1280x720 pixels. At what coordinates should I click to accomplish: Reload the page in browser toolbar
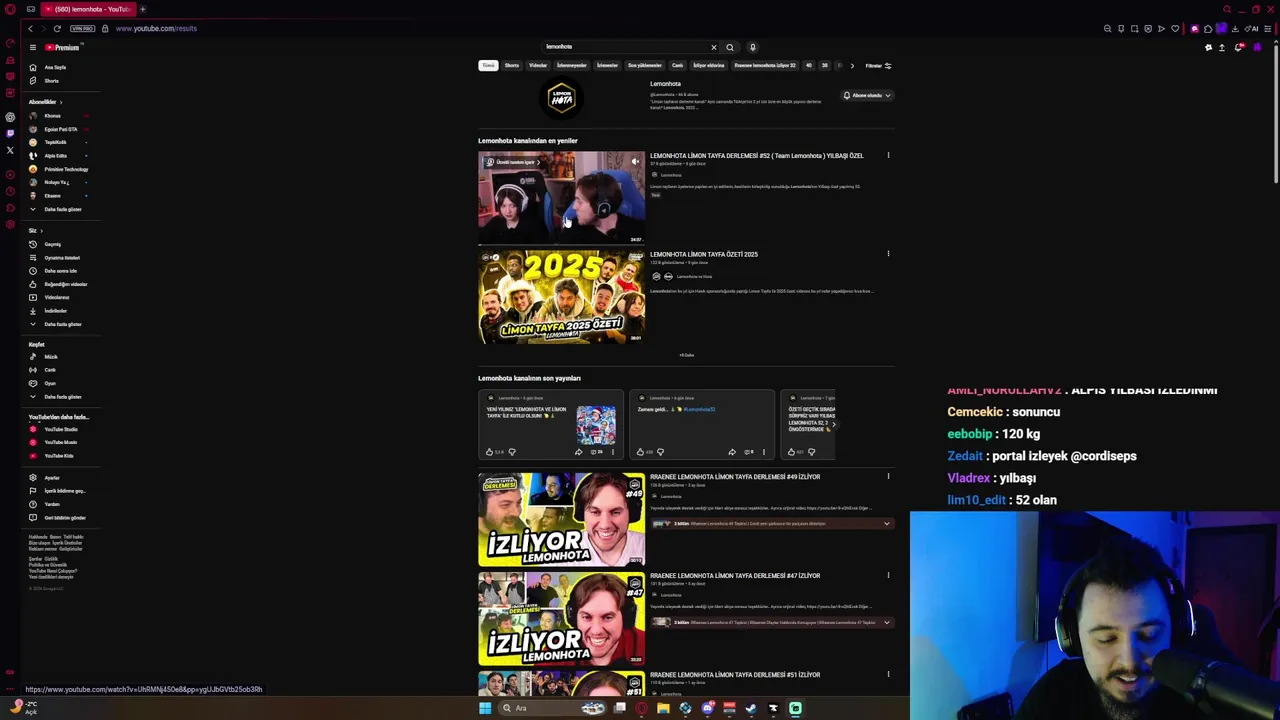(57, 28)
